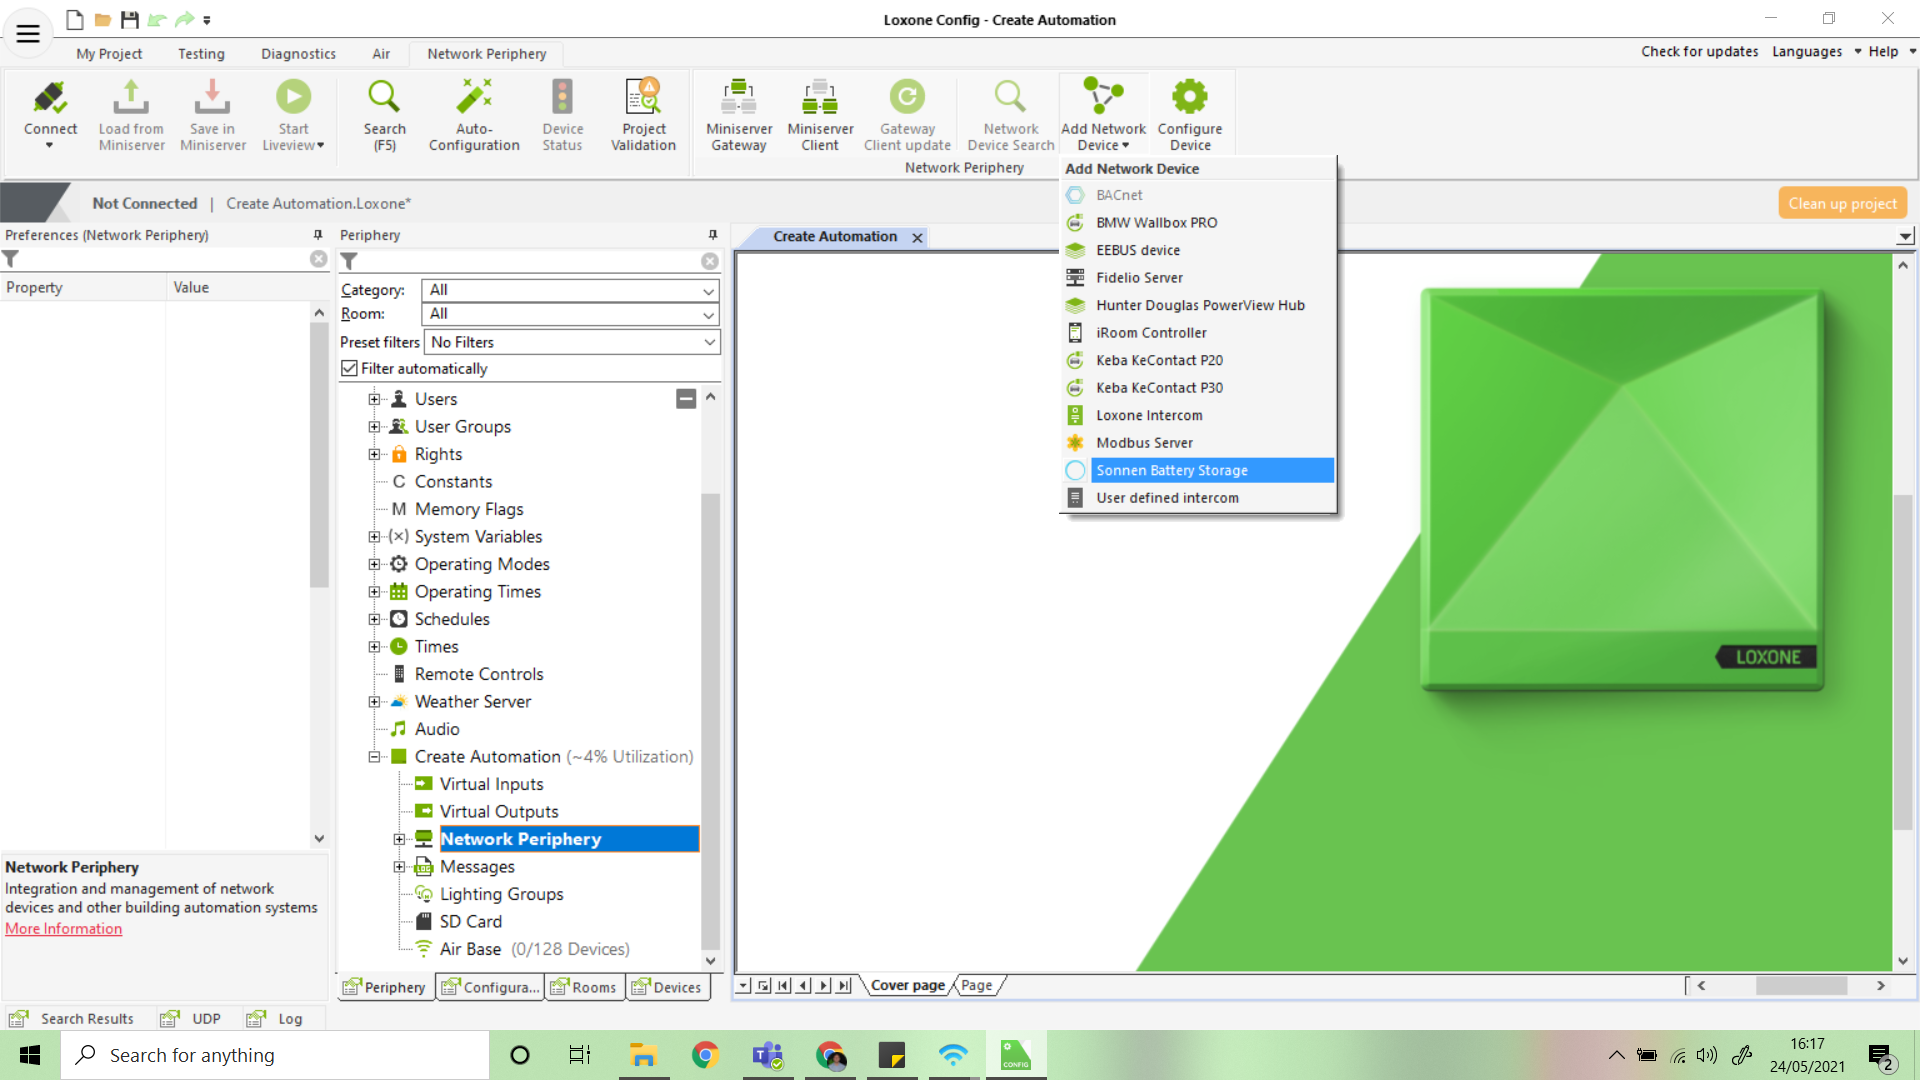The image size is (1920, 1080).
Task: Switch to the Diagnostics ribbon tab
Action: coord(298,54)
